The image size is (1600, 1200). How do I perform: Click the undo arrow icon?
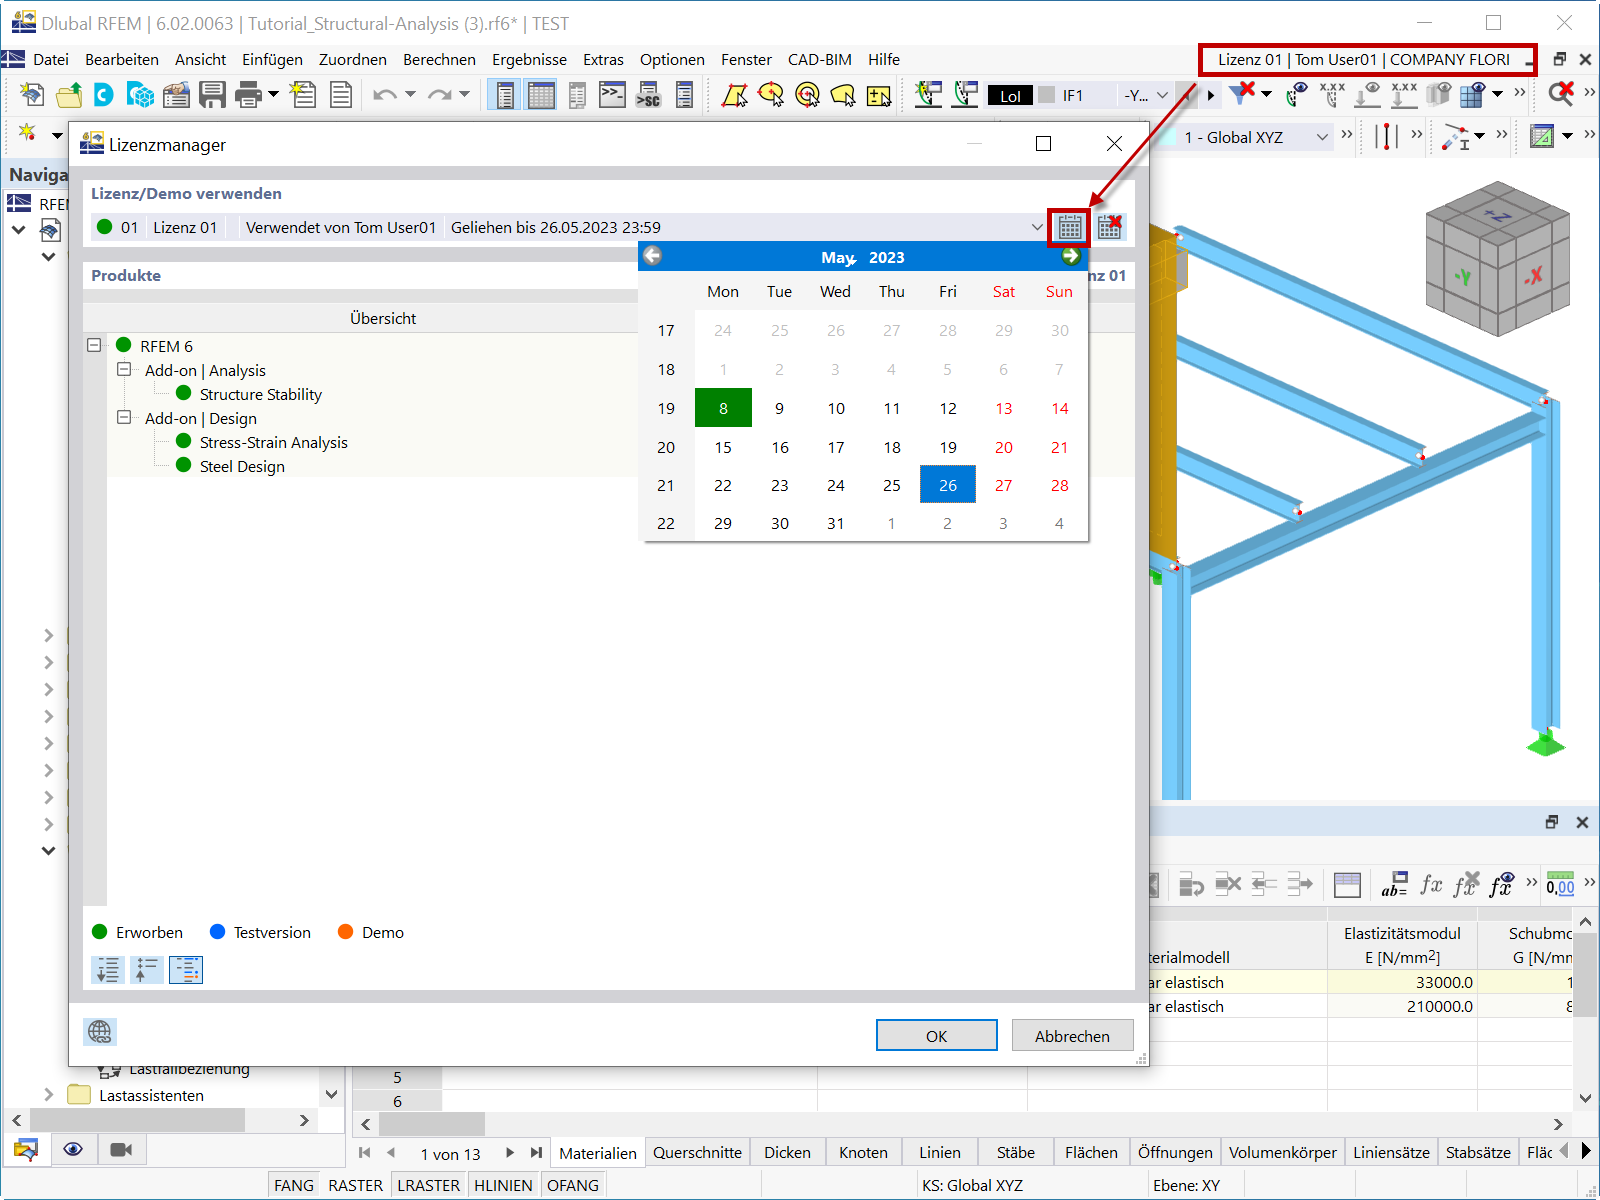point(384,95)
